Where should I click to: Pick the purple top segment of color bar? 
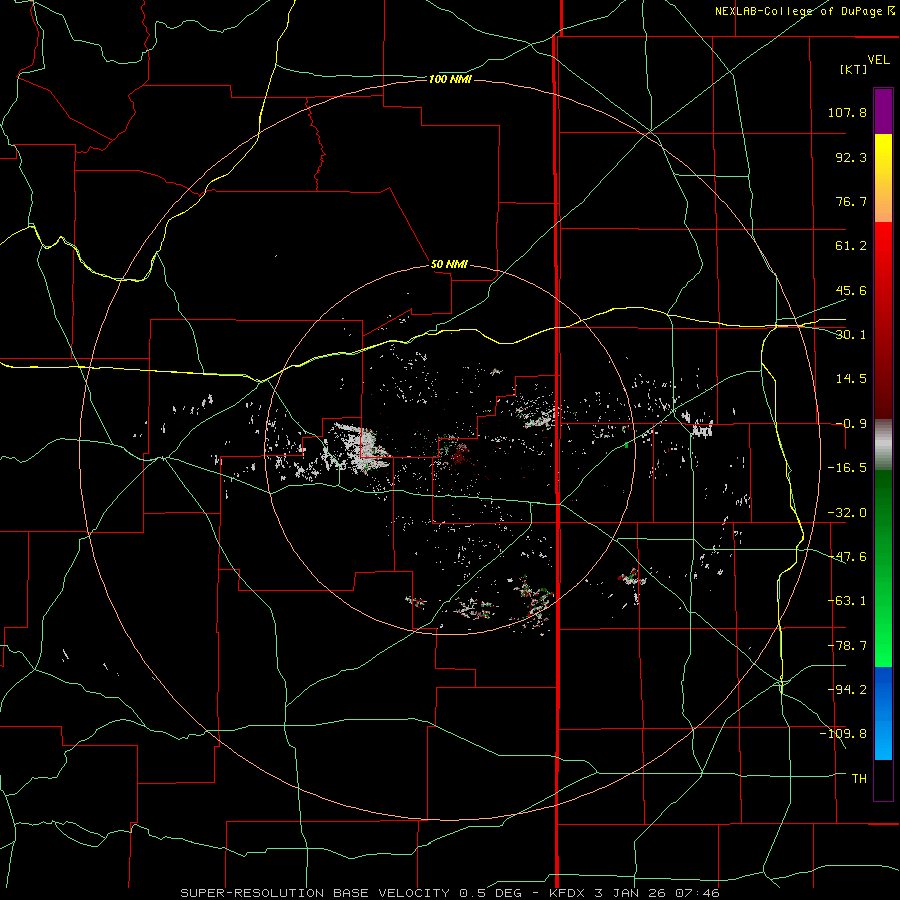click(883, 111)
